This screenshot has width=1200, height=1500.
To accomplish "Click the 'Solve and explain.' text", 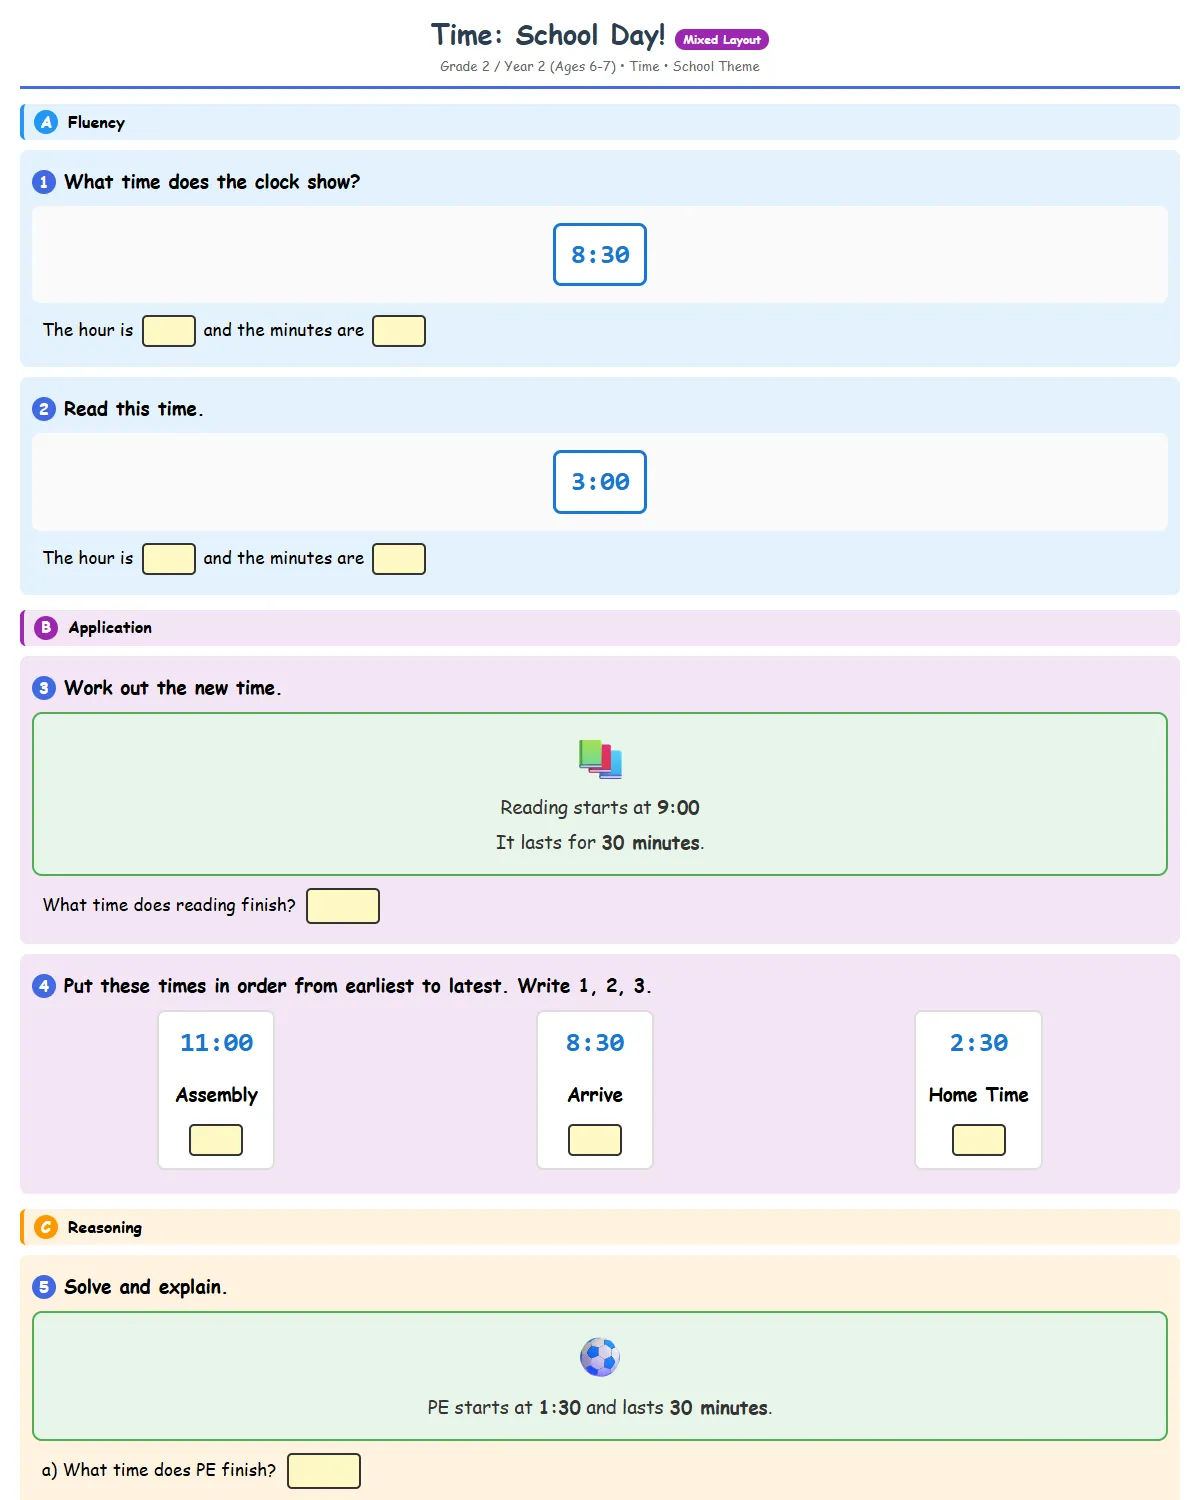I will click(146, 1287).
